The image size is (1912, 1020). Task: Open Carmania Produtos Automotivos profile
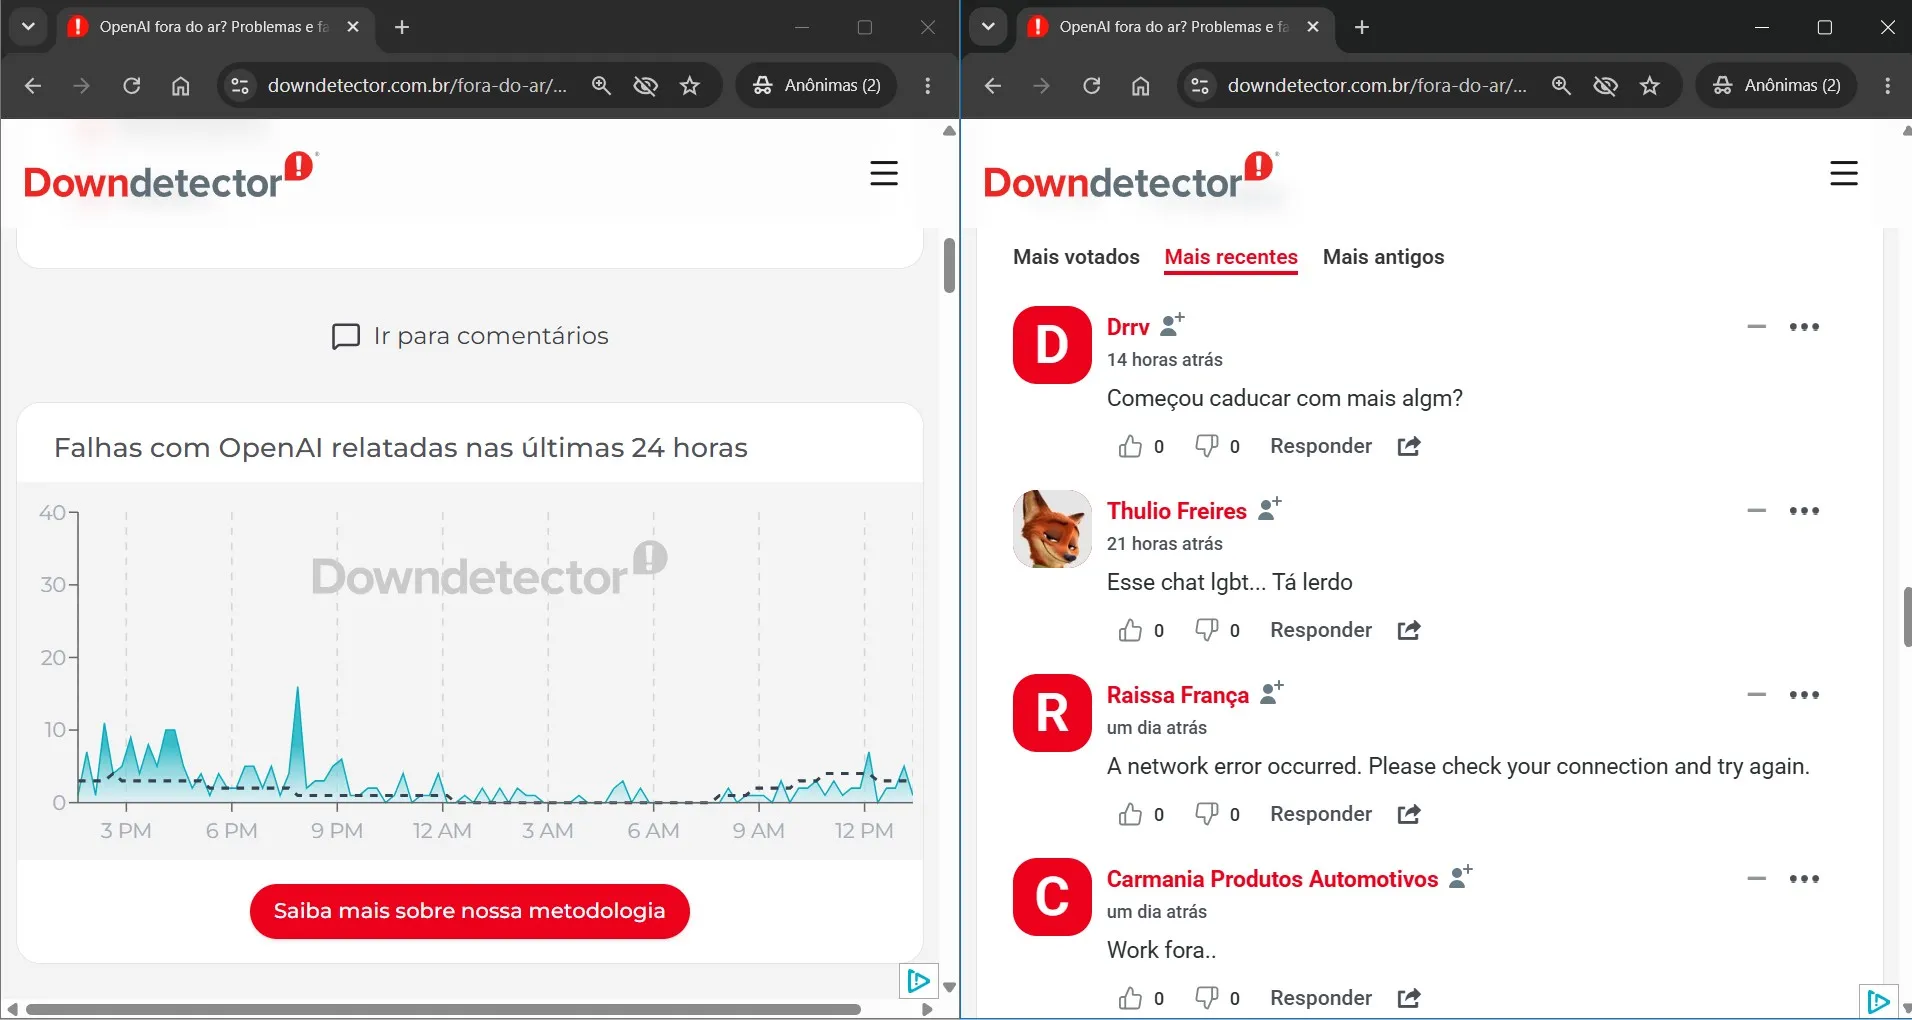click(x=1272, y=879)
